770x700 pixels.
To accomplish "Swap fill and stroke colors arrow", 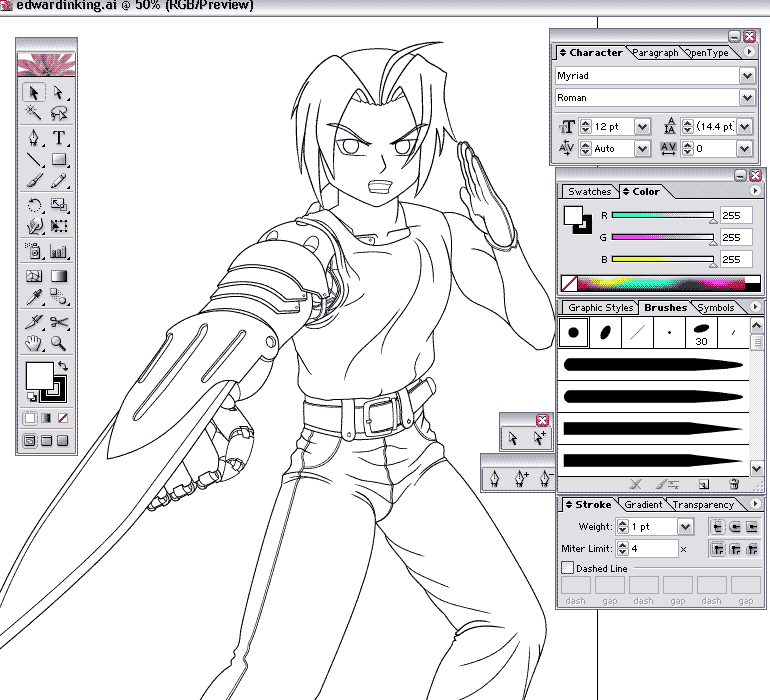I will click(63, 365).
